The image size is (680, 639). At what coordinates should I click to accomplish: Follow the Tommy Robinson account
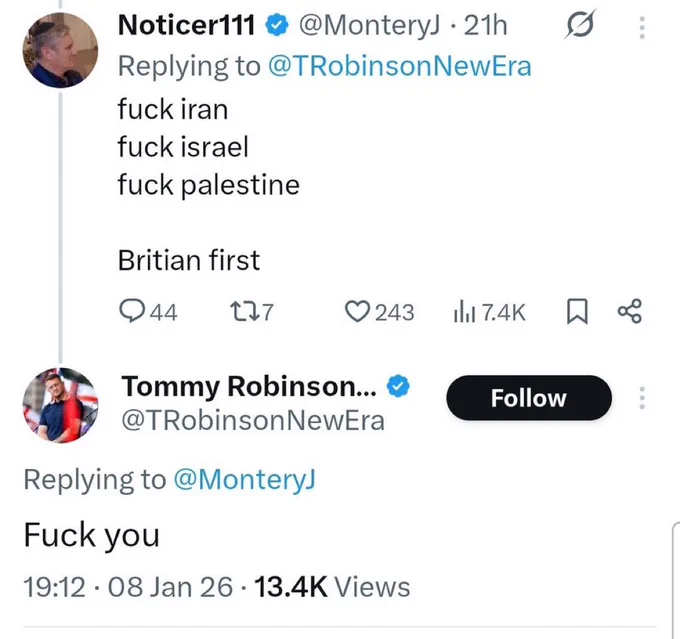[x=529, y=398]
